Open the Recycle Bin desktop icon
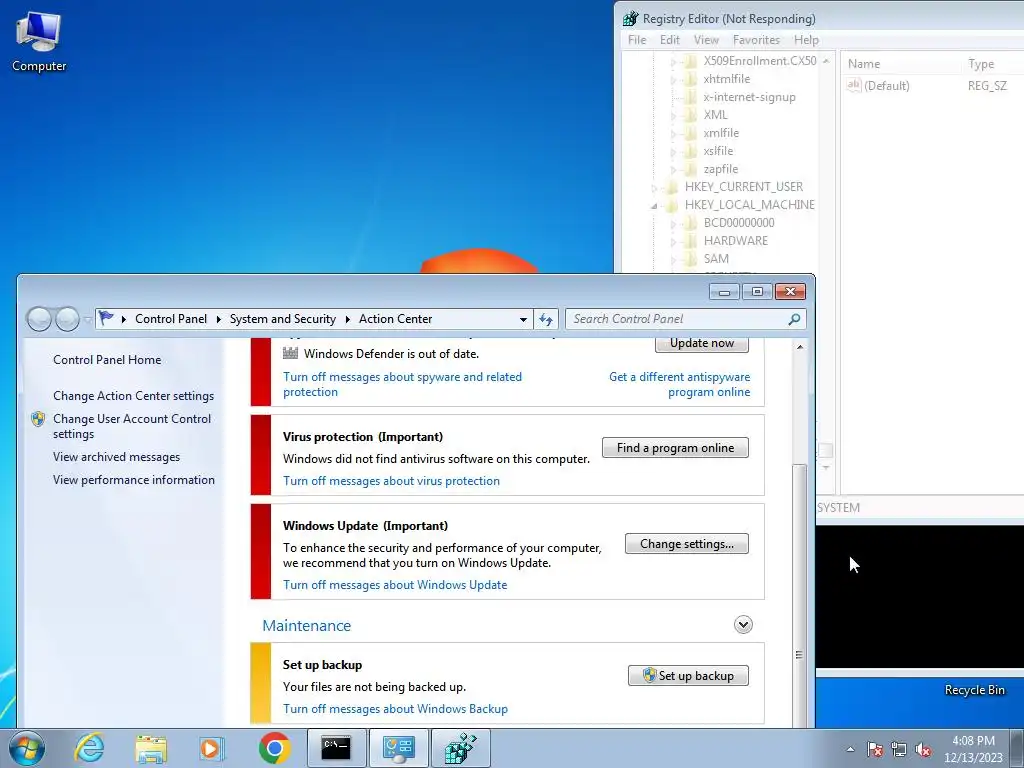Viewport: 1024px width, 768px height. coord(974,690)
